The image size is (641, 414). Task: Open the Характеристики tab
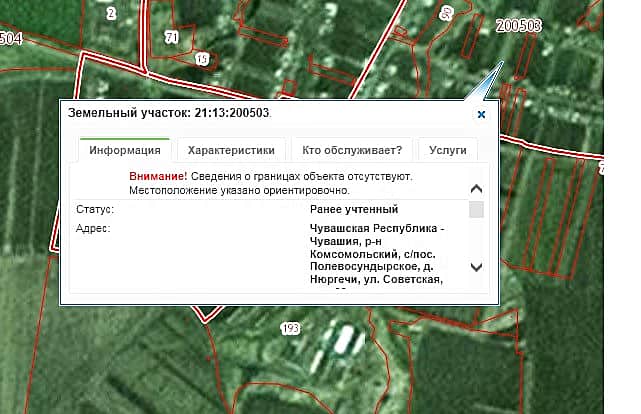tap(231, 150)
